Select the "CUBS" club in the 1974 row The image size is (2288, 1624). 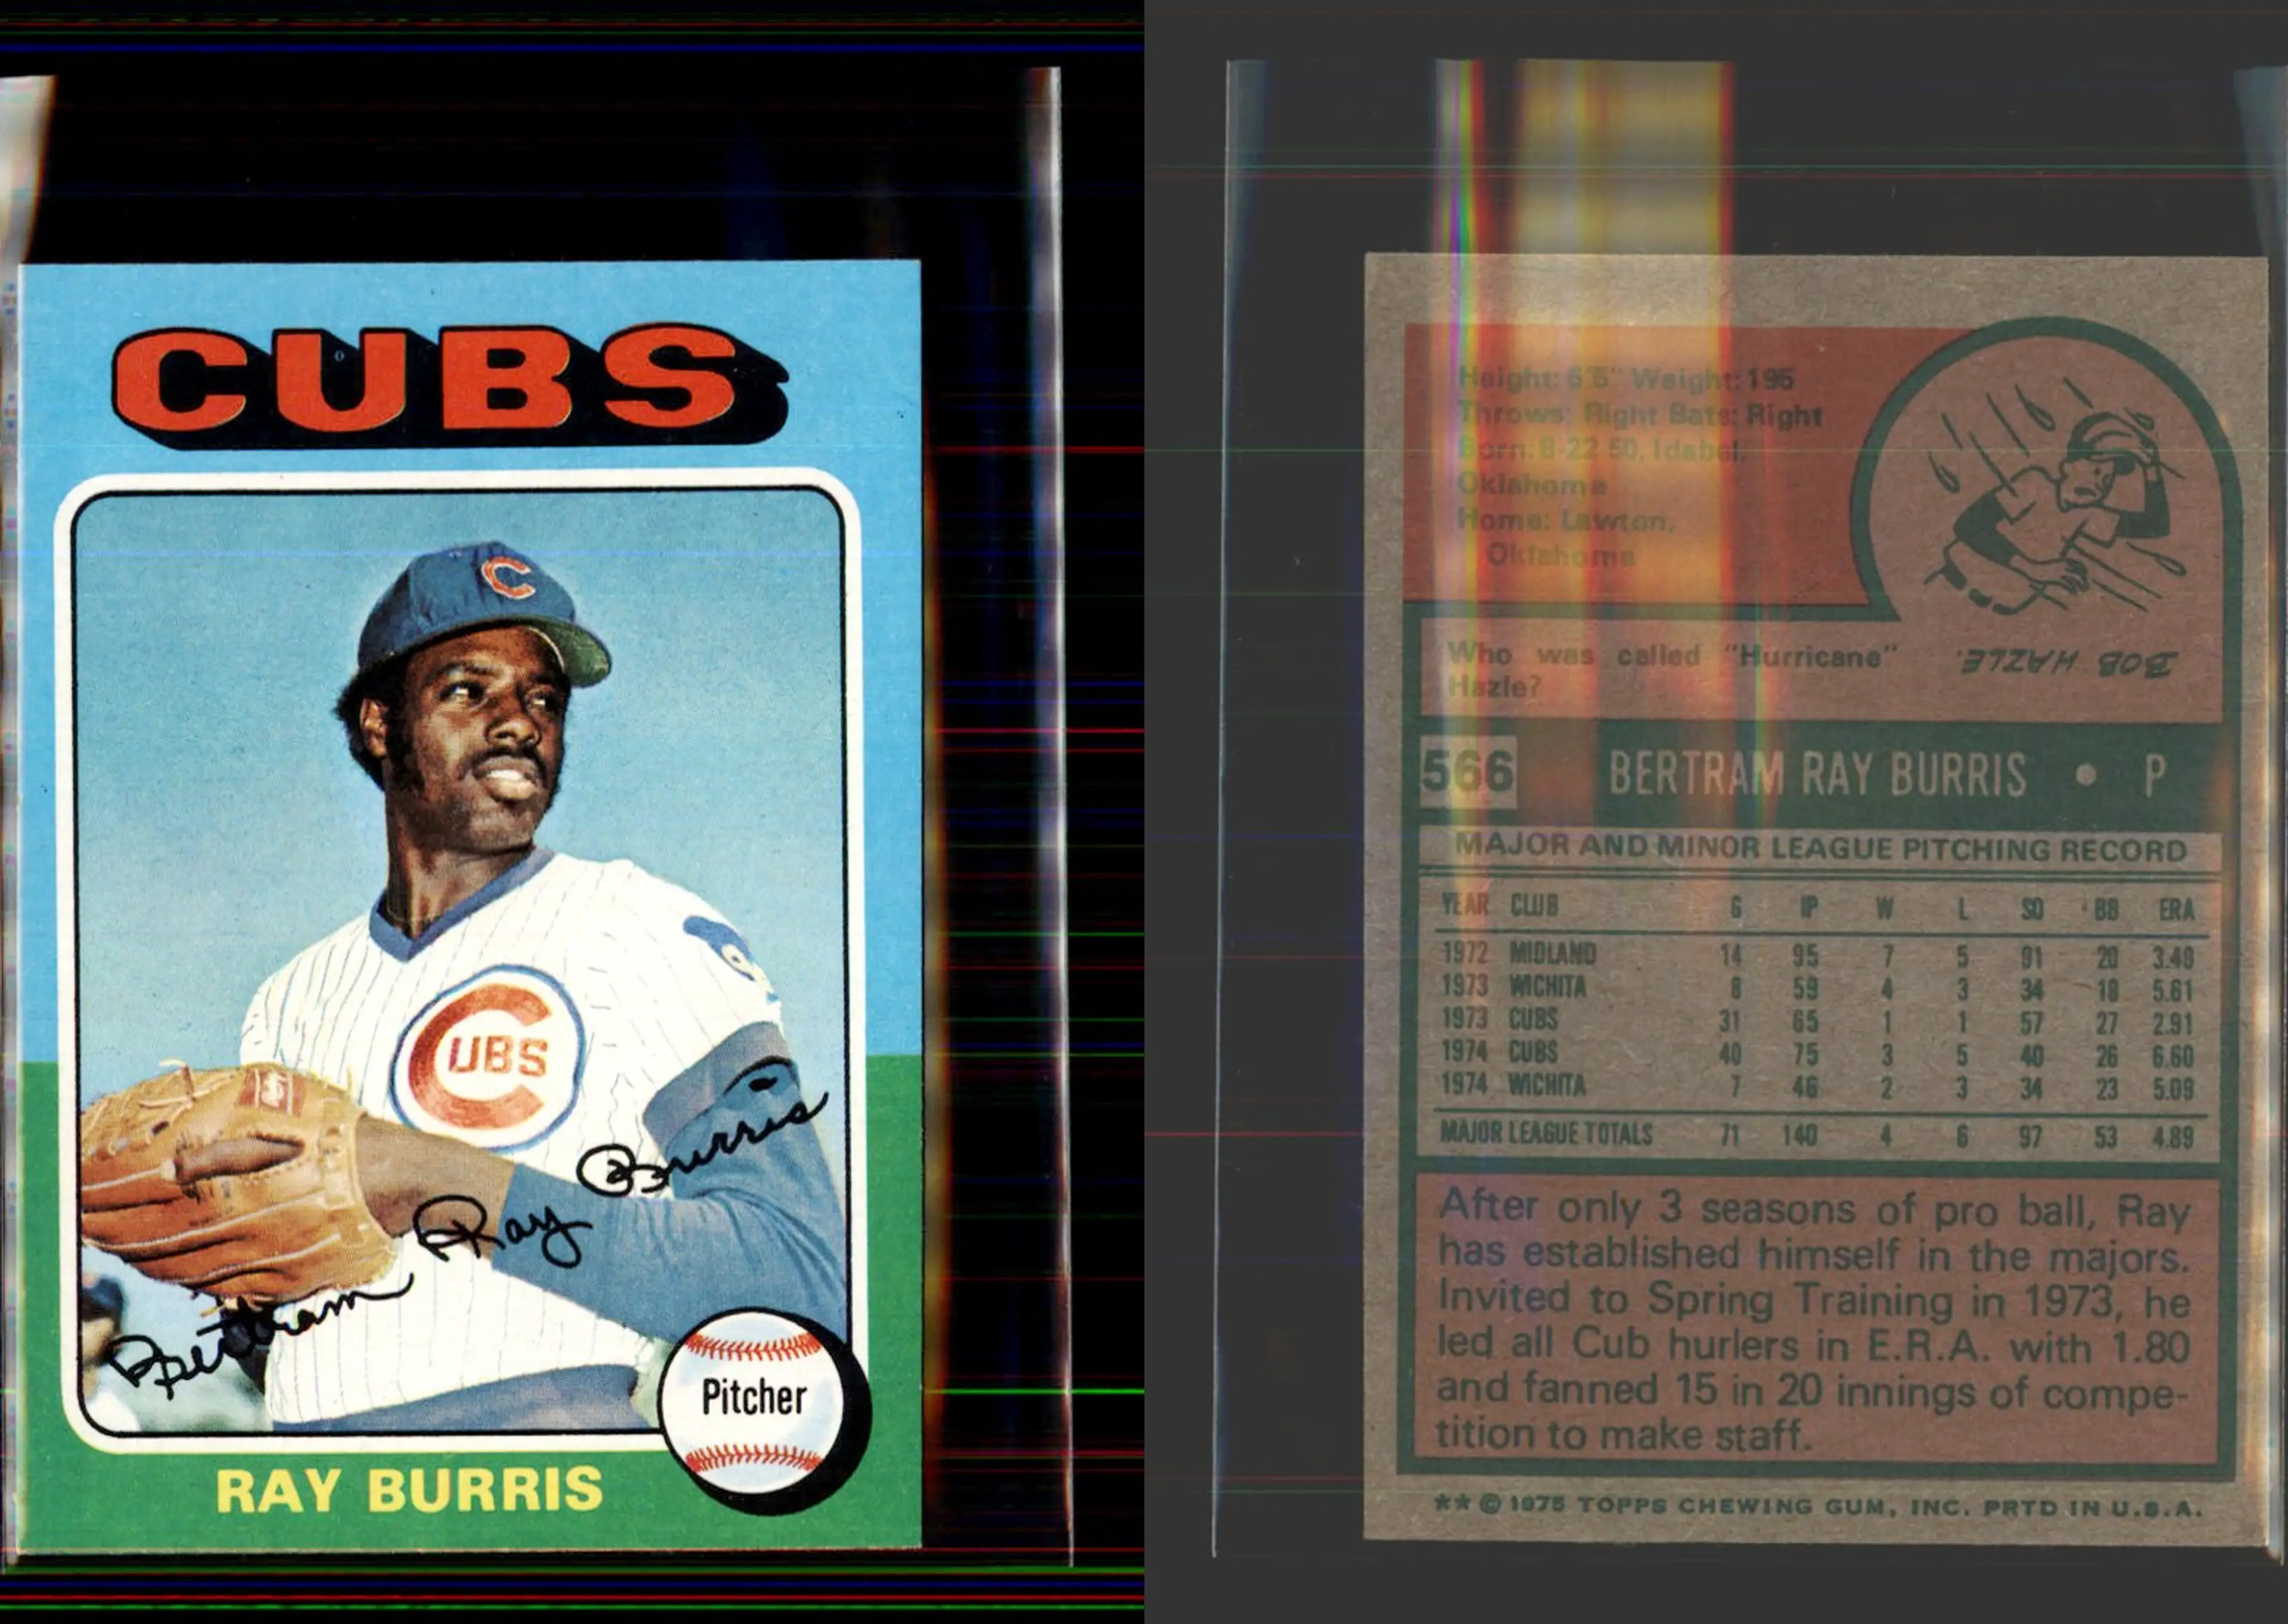[x=1533, y=1052]
